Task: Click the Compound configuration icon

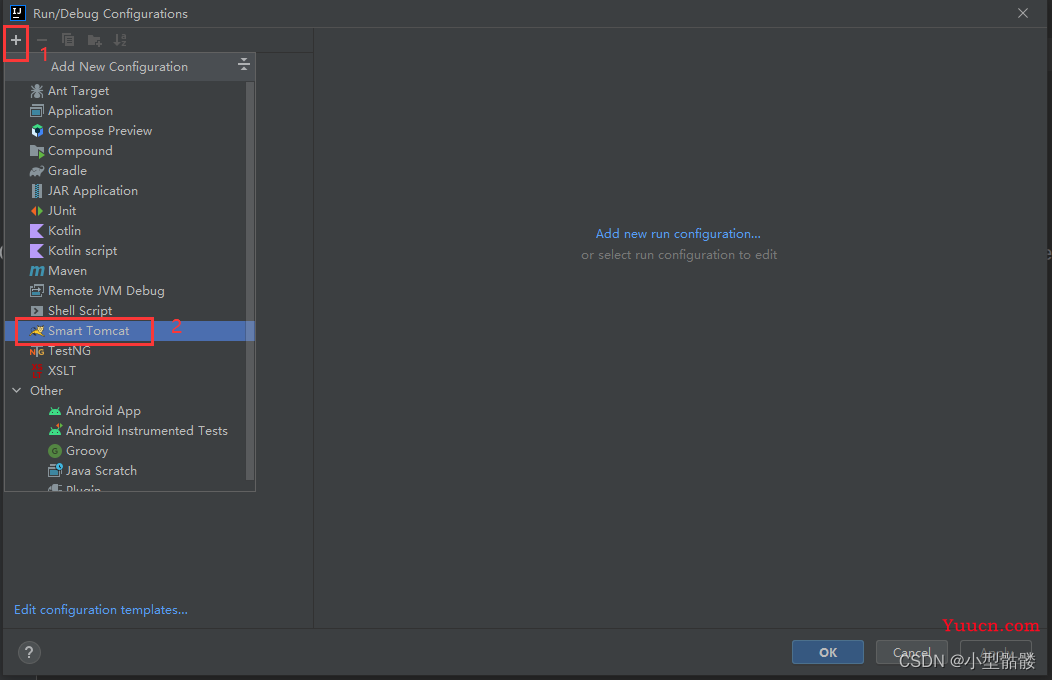Action: coord(37,151)
